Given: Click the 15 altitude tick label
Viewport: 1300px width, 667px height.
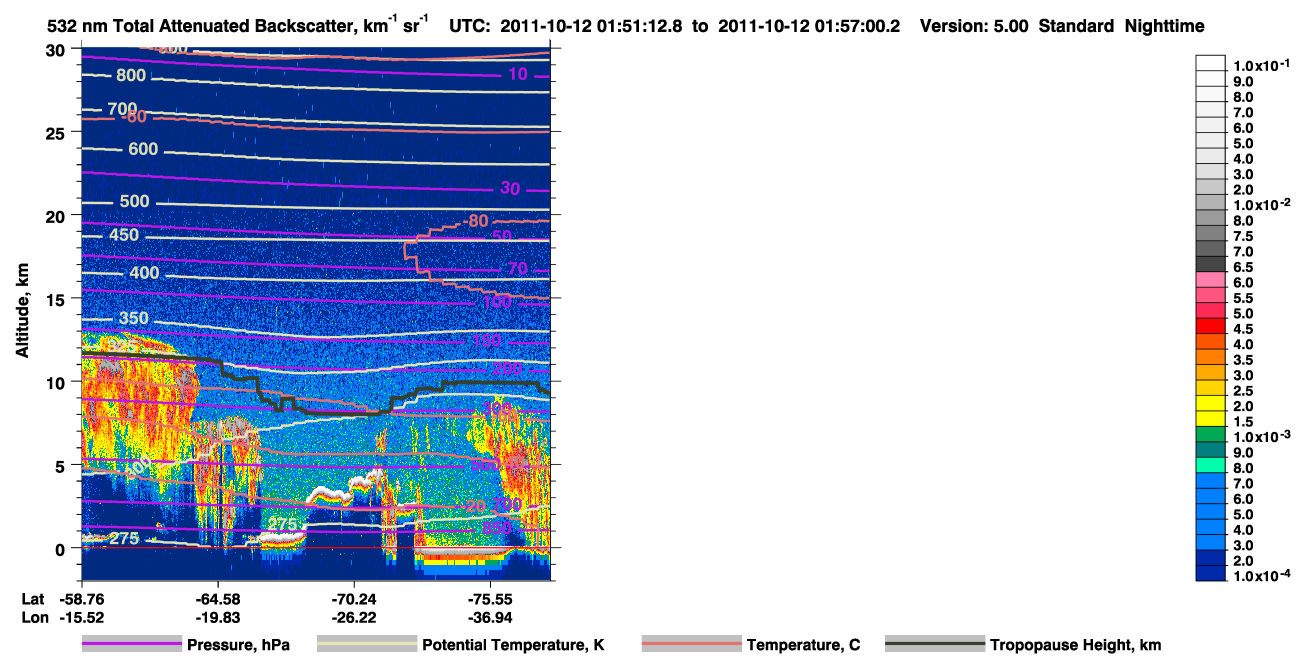Looking at the screenshot, I should [57, 298].
